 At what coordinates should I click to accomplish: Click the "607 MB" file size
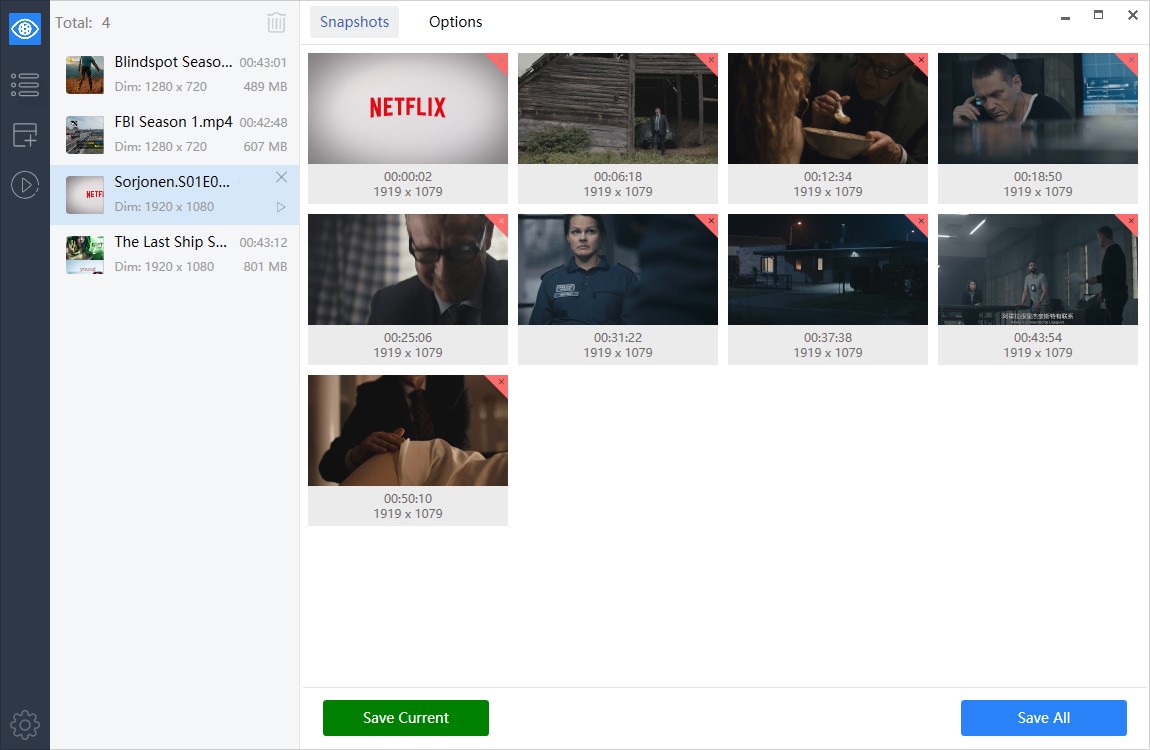point(265,147)
